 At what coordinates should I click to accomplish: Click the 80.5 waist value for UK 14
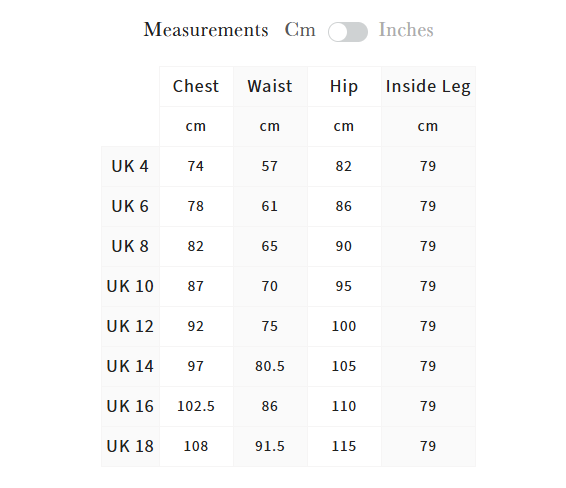tap(270, 366)
